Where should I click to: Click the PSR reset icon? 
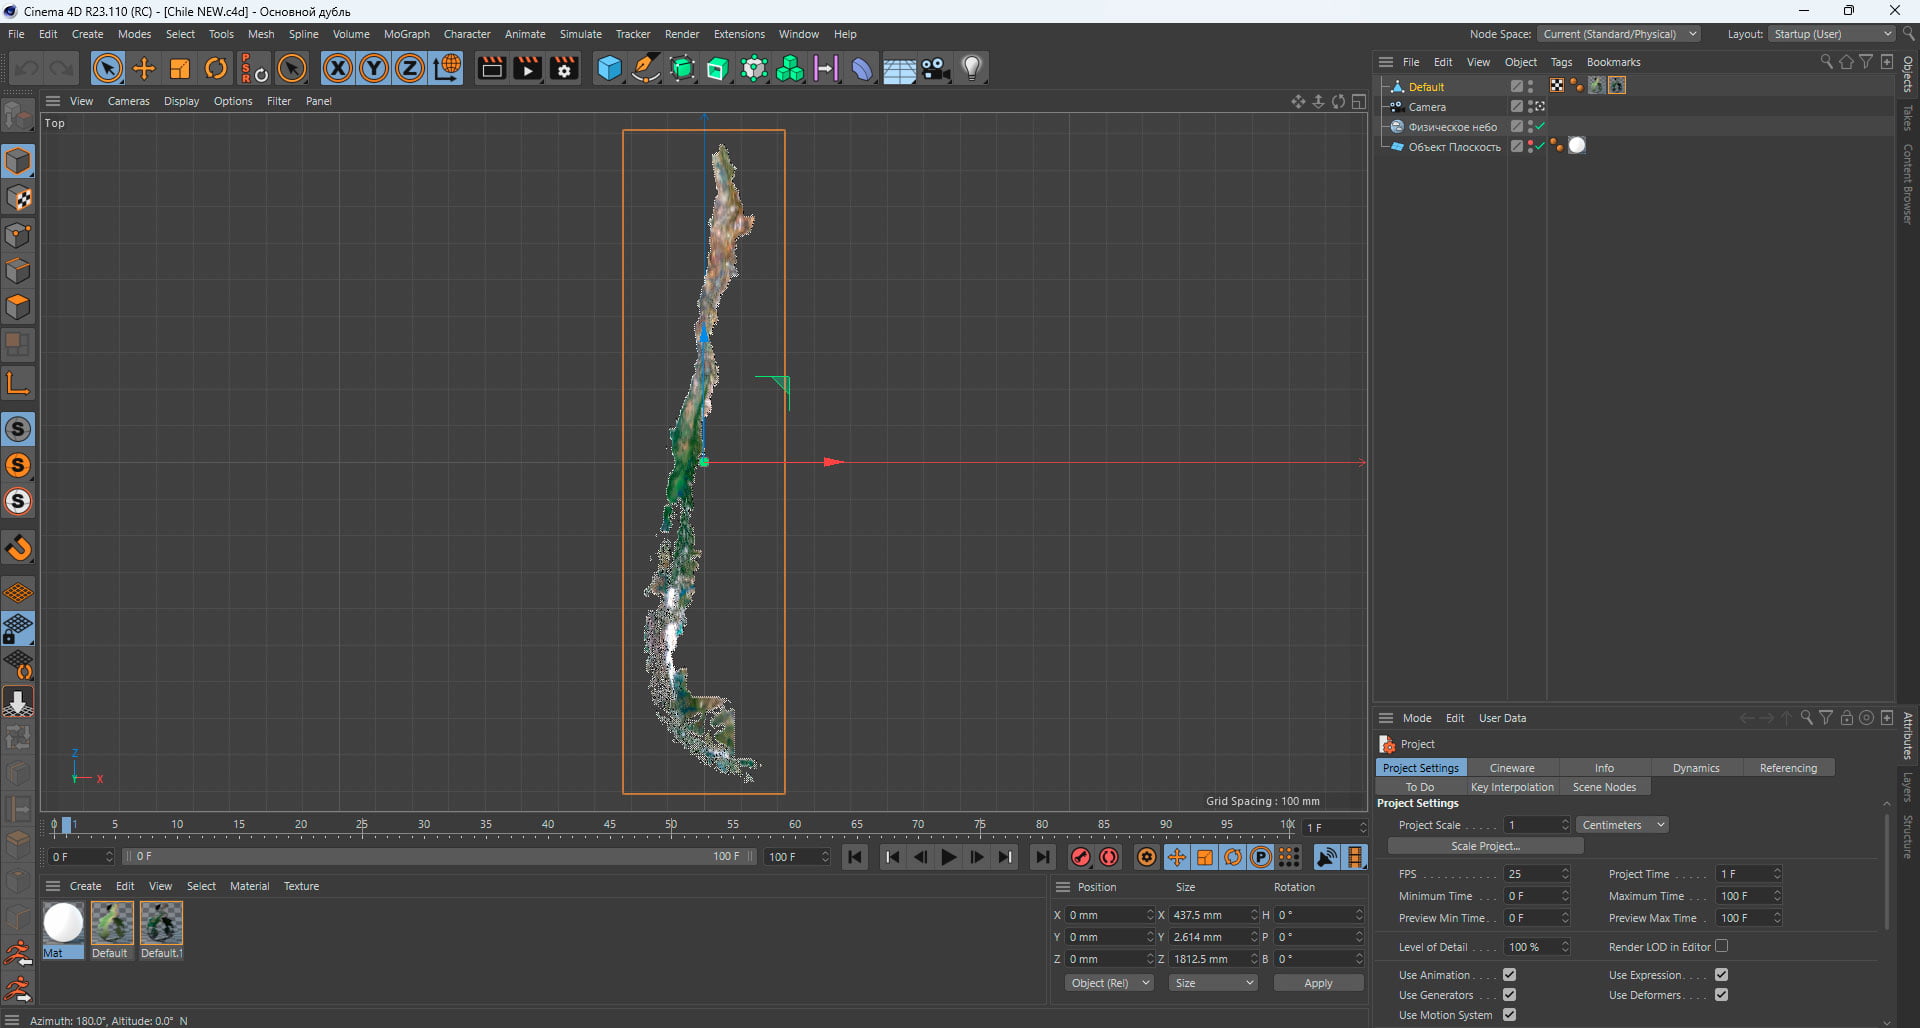[x=254, y=69]
